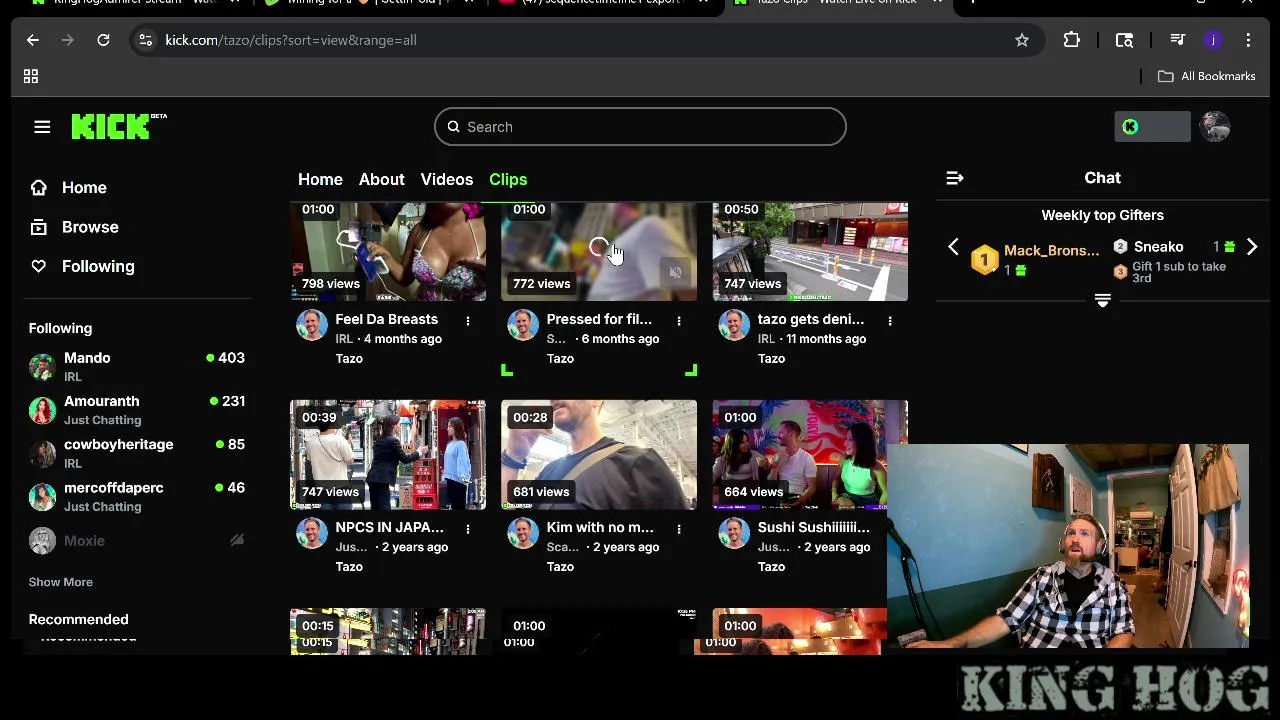The height and width of the screenshot is (720, 1280).
Task: Play the NPCS IN JAPA... clip thumbnail
Action: 388,455
